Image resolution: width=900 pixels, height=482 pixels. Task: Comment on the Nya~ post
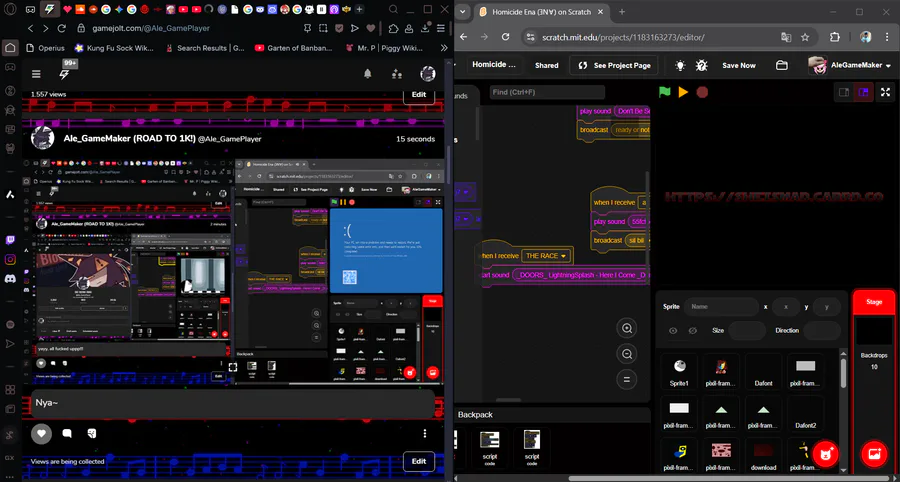click(x=67, y=433)
